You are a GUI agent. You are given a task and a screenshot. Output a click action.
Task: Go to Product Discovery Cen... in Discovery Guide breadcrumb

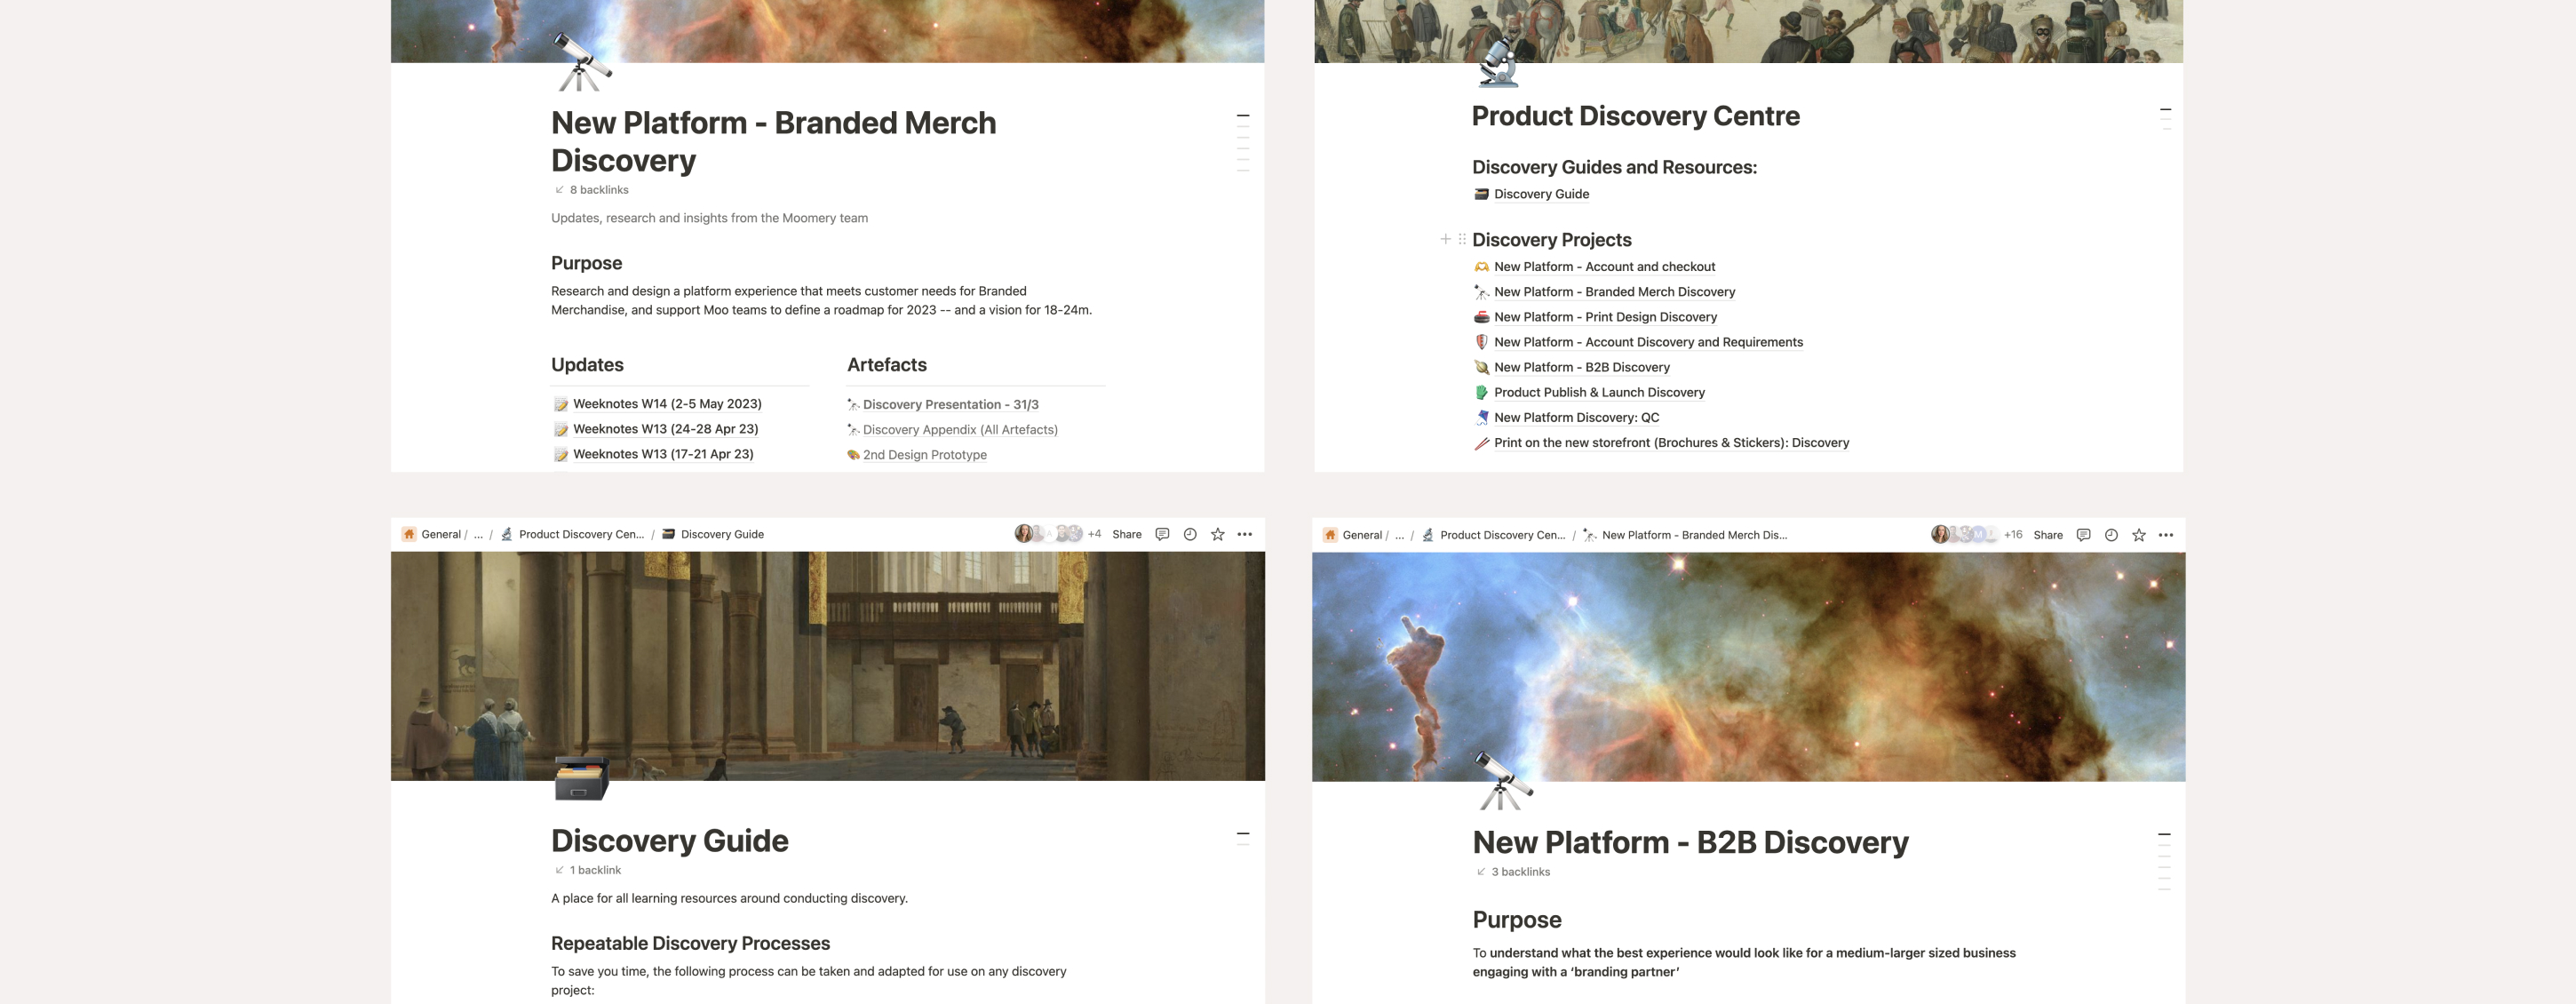[x=573, y=534]
